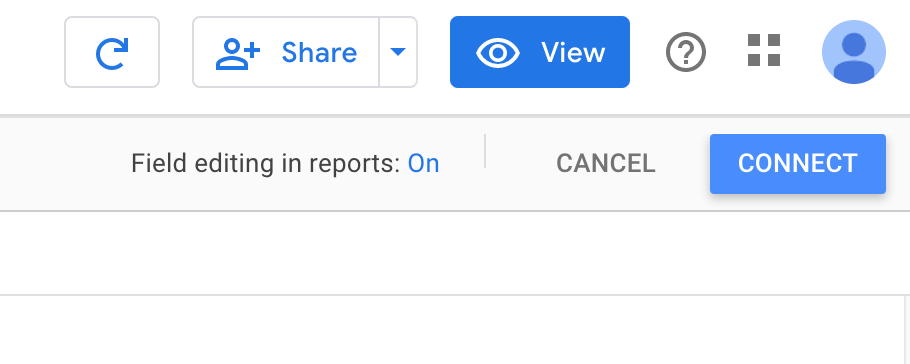
Task: Click the letters CEL in CANCEL
Action: [x=631, y=164]
